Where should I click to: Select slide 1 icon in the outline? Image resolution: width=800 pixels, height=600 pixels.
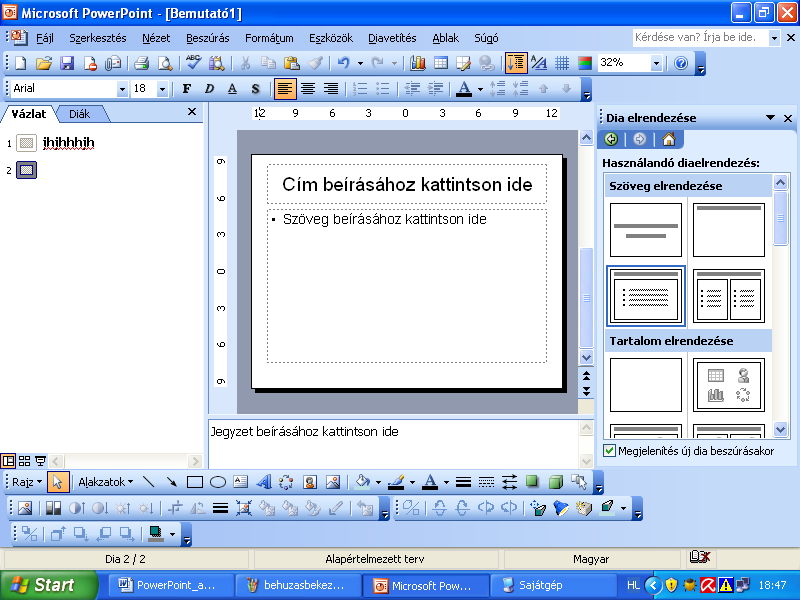pos(26,143)
